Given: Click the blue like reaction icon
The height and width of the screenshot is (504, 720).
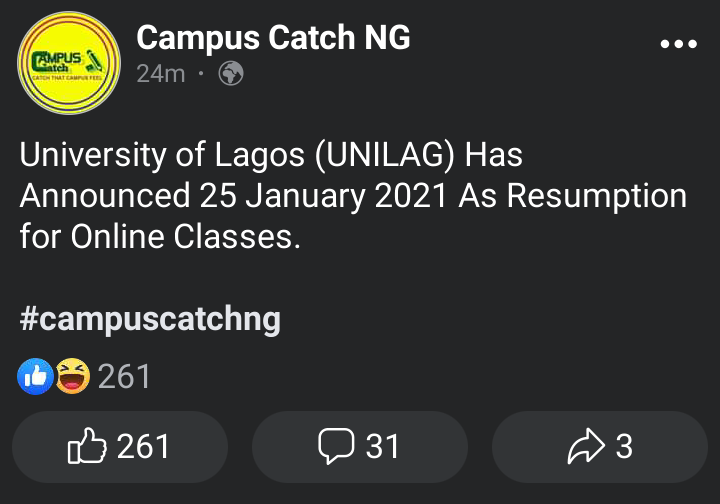Looking at the screenshot, I should (35, 376).
